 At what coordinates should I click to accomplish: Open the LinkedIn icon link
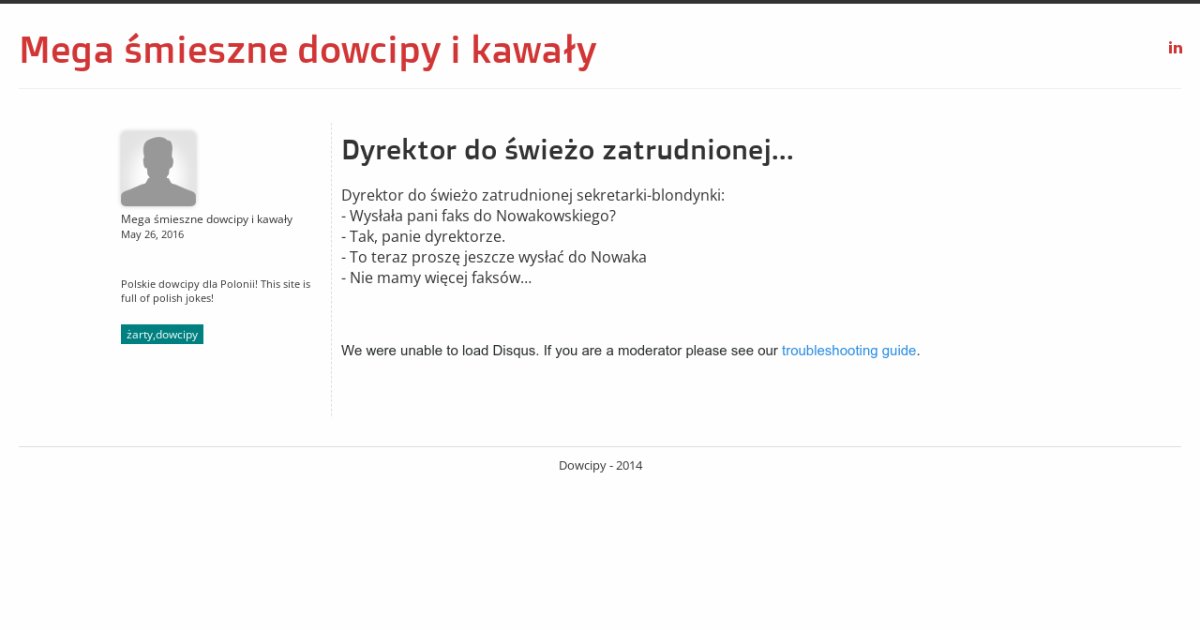tap(1175, 48)
